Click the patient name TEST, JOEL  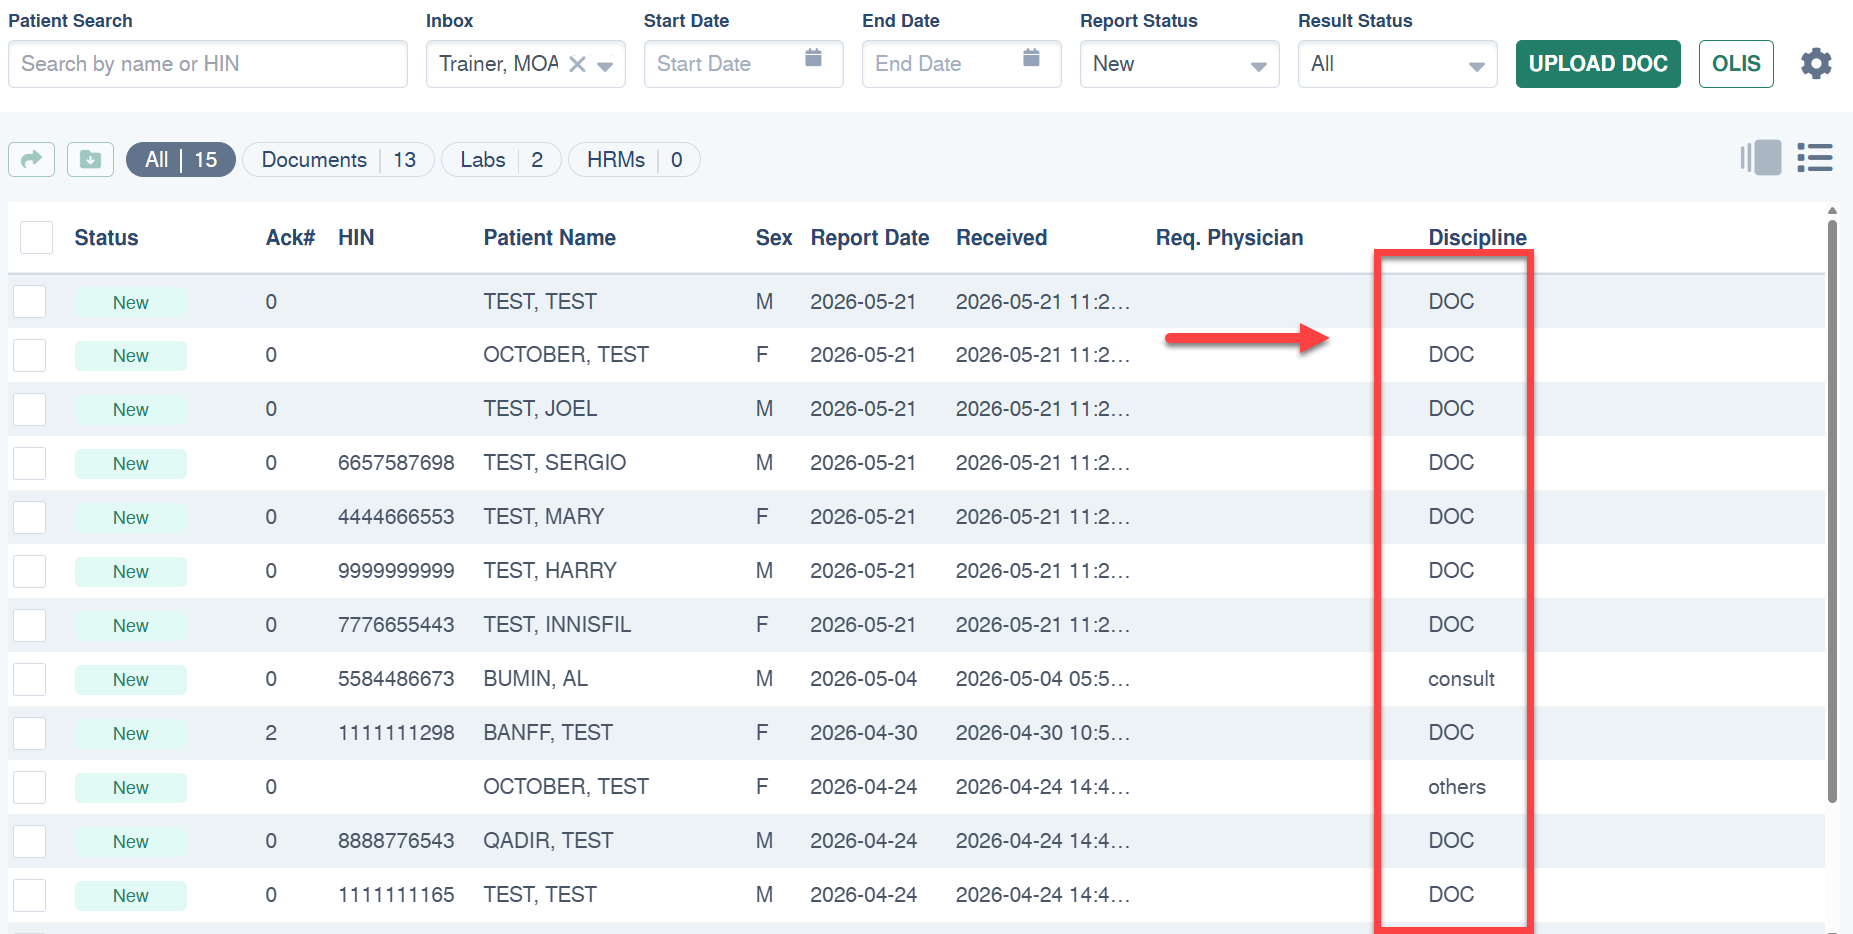click(x=540, y=409)
